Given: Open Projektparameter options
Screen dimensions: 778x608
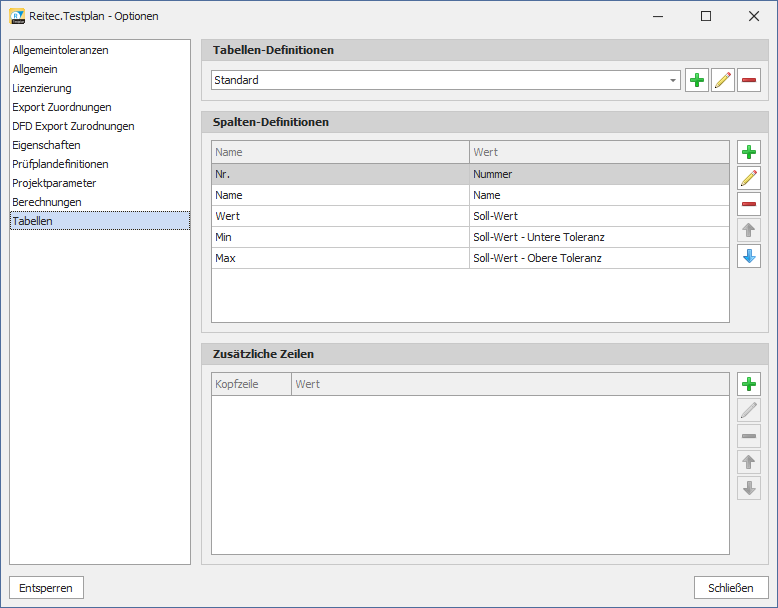Looking at the screenshot, I should click(54, 183).
